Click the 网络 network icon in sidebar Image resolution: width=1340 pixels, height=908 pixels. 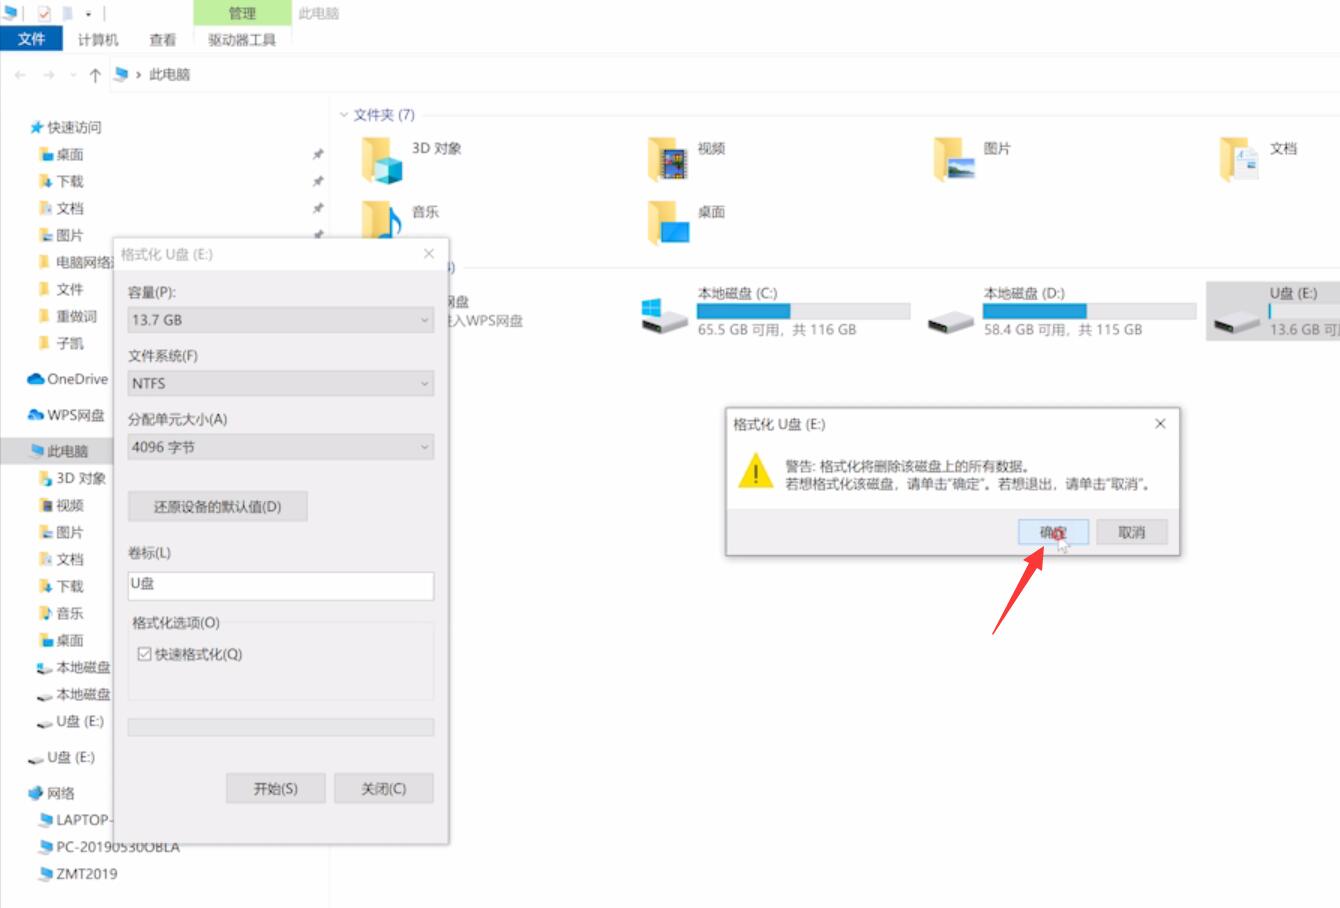pos(36,793)
